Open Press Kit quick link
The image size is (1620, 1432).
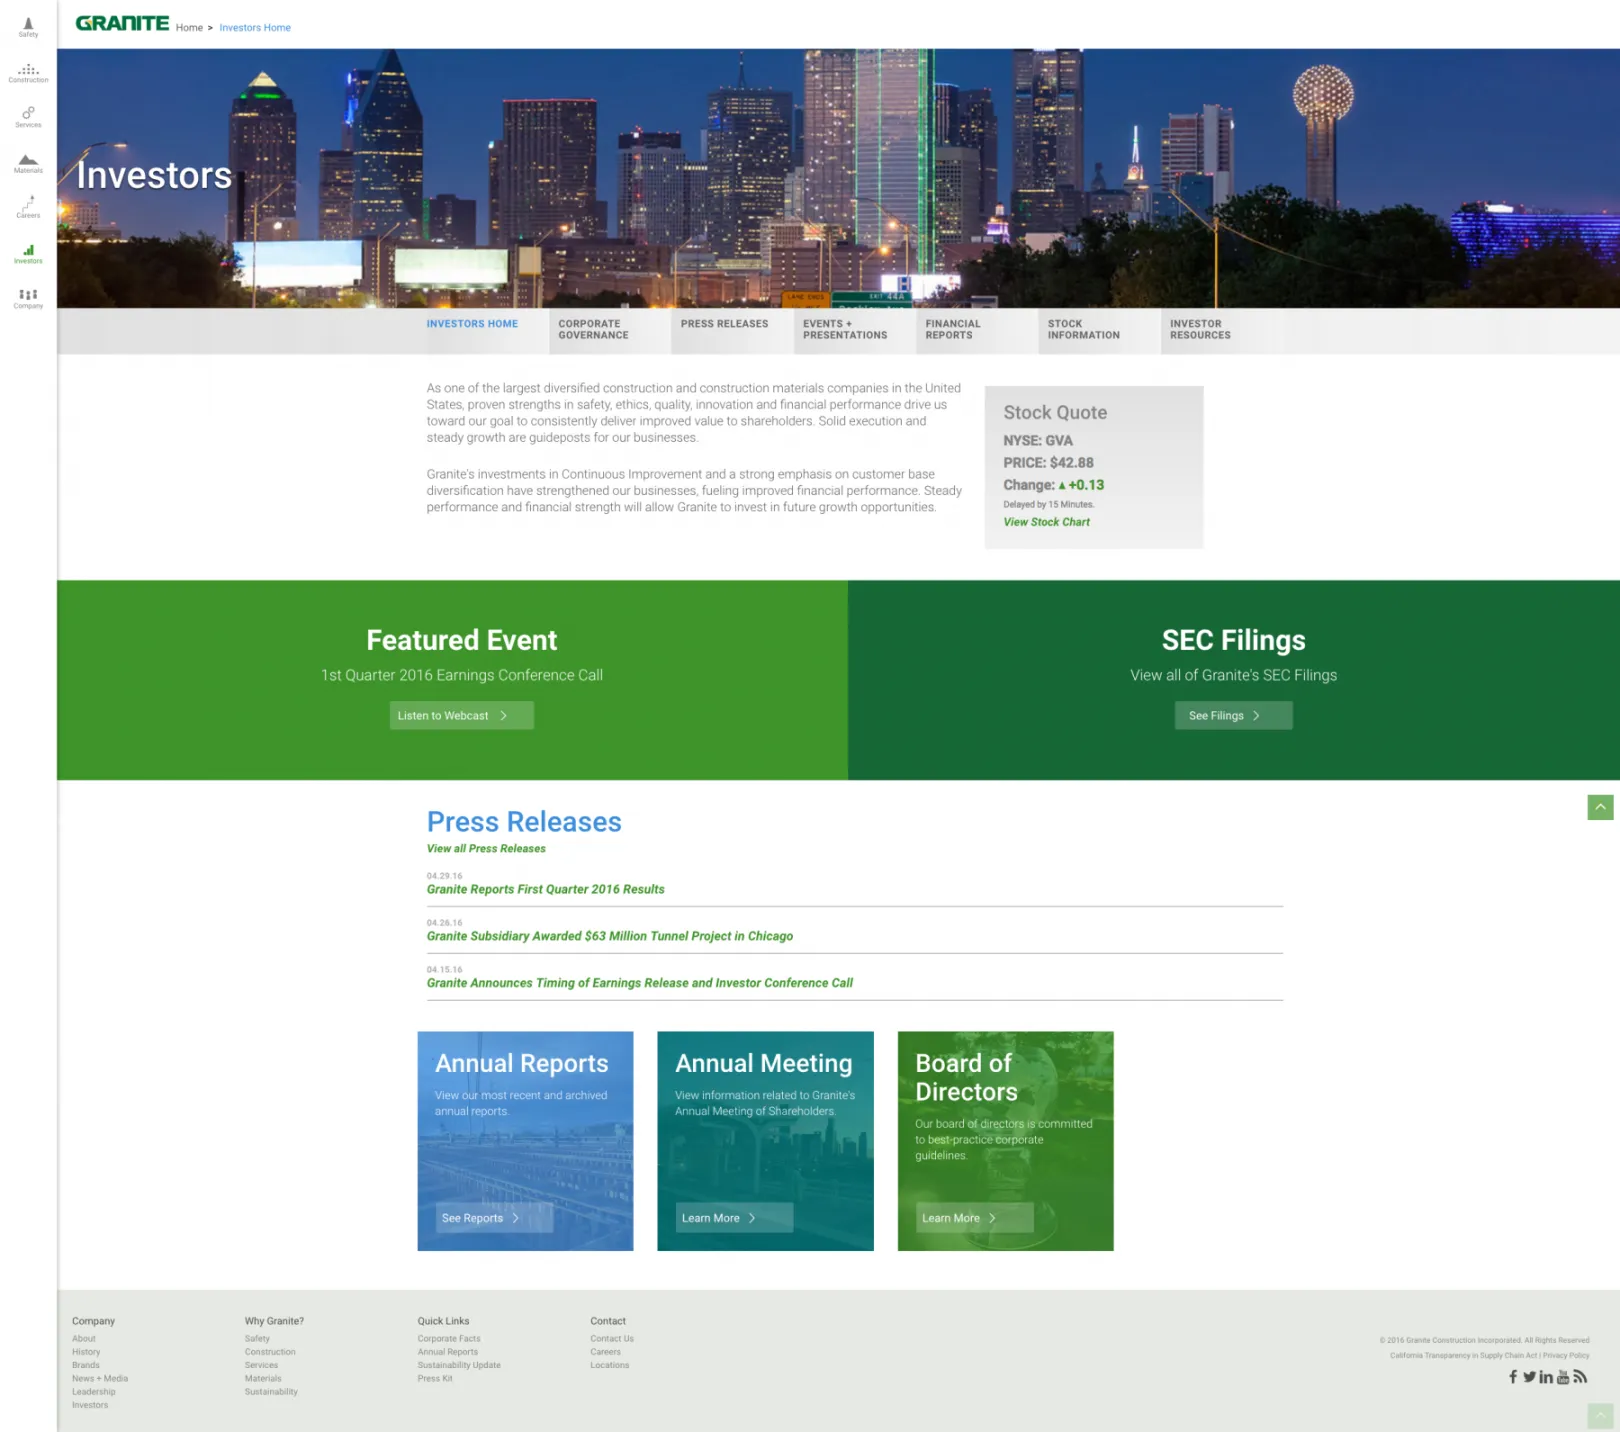tap(435, 1379)
